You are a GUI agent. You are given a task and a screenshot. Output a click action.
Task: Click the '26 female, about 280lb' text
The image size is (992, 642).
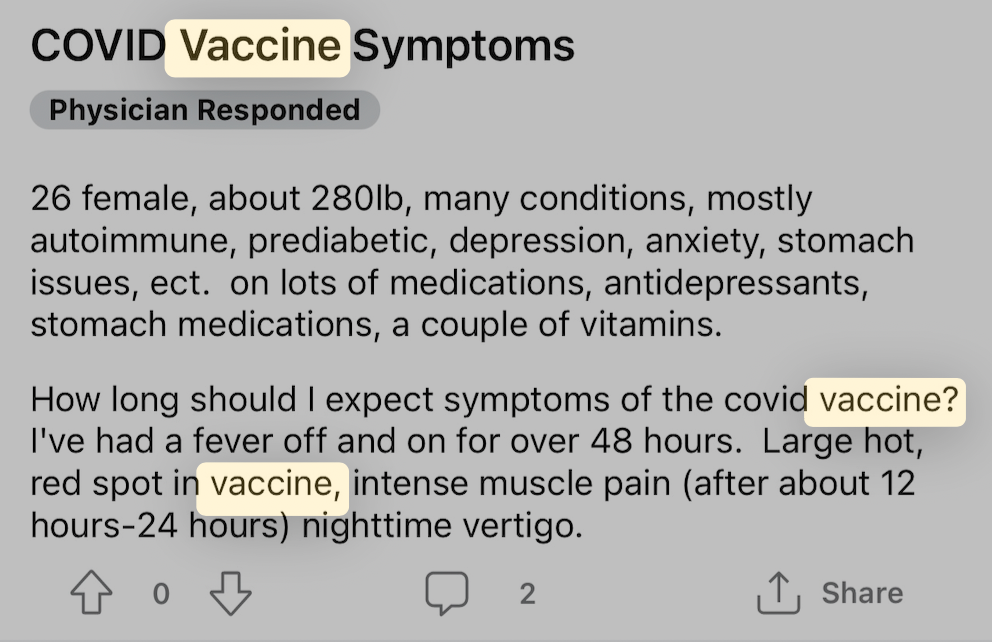click(217, 199)
